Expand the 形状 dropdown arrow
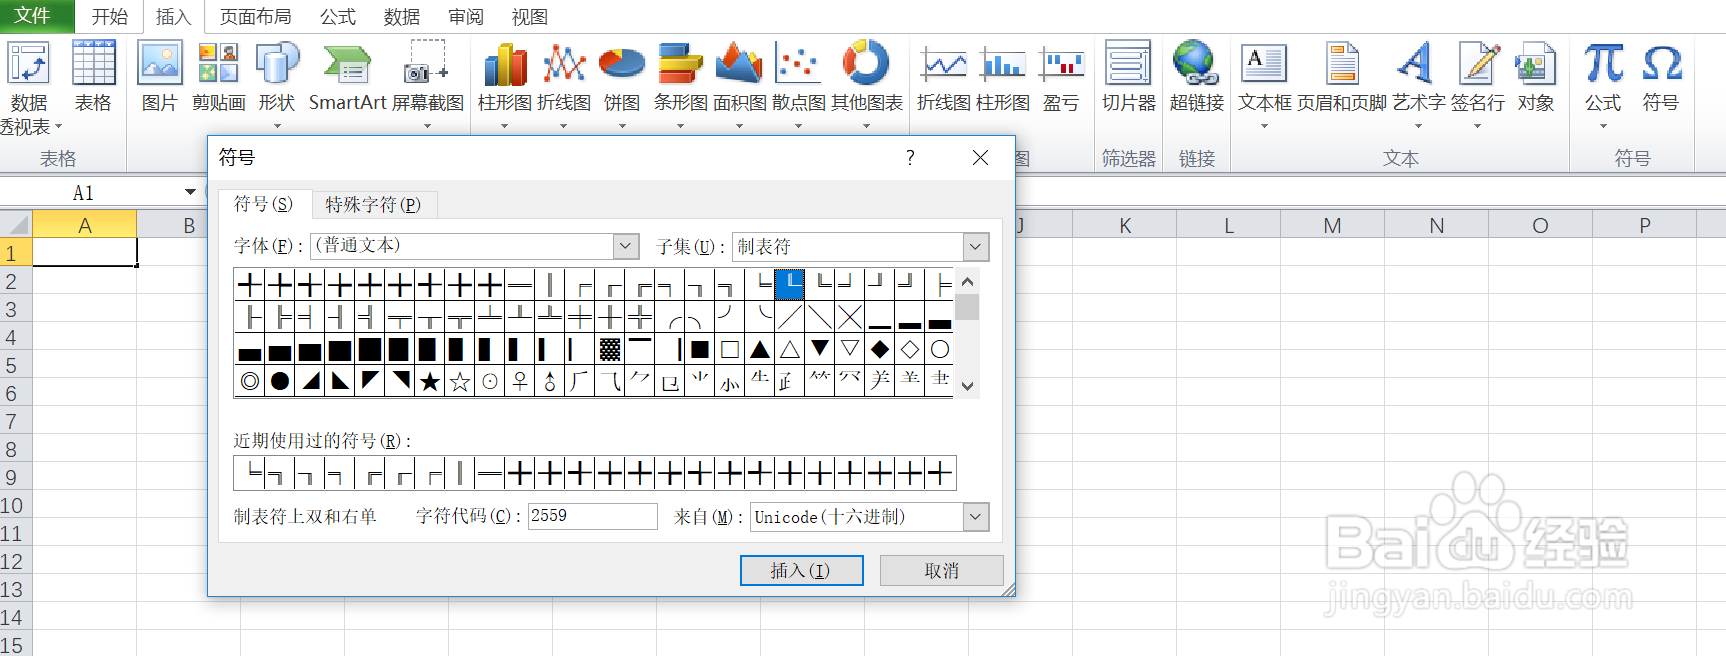This screenshot has width=1726, height=656. (277, 126)
